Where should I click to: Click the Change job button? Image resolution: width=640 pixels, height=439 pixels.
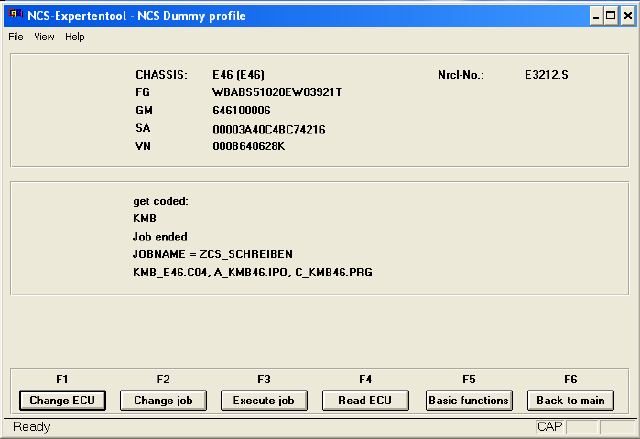[163, 400]
